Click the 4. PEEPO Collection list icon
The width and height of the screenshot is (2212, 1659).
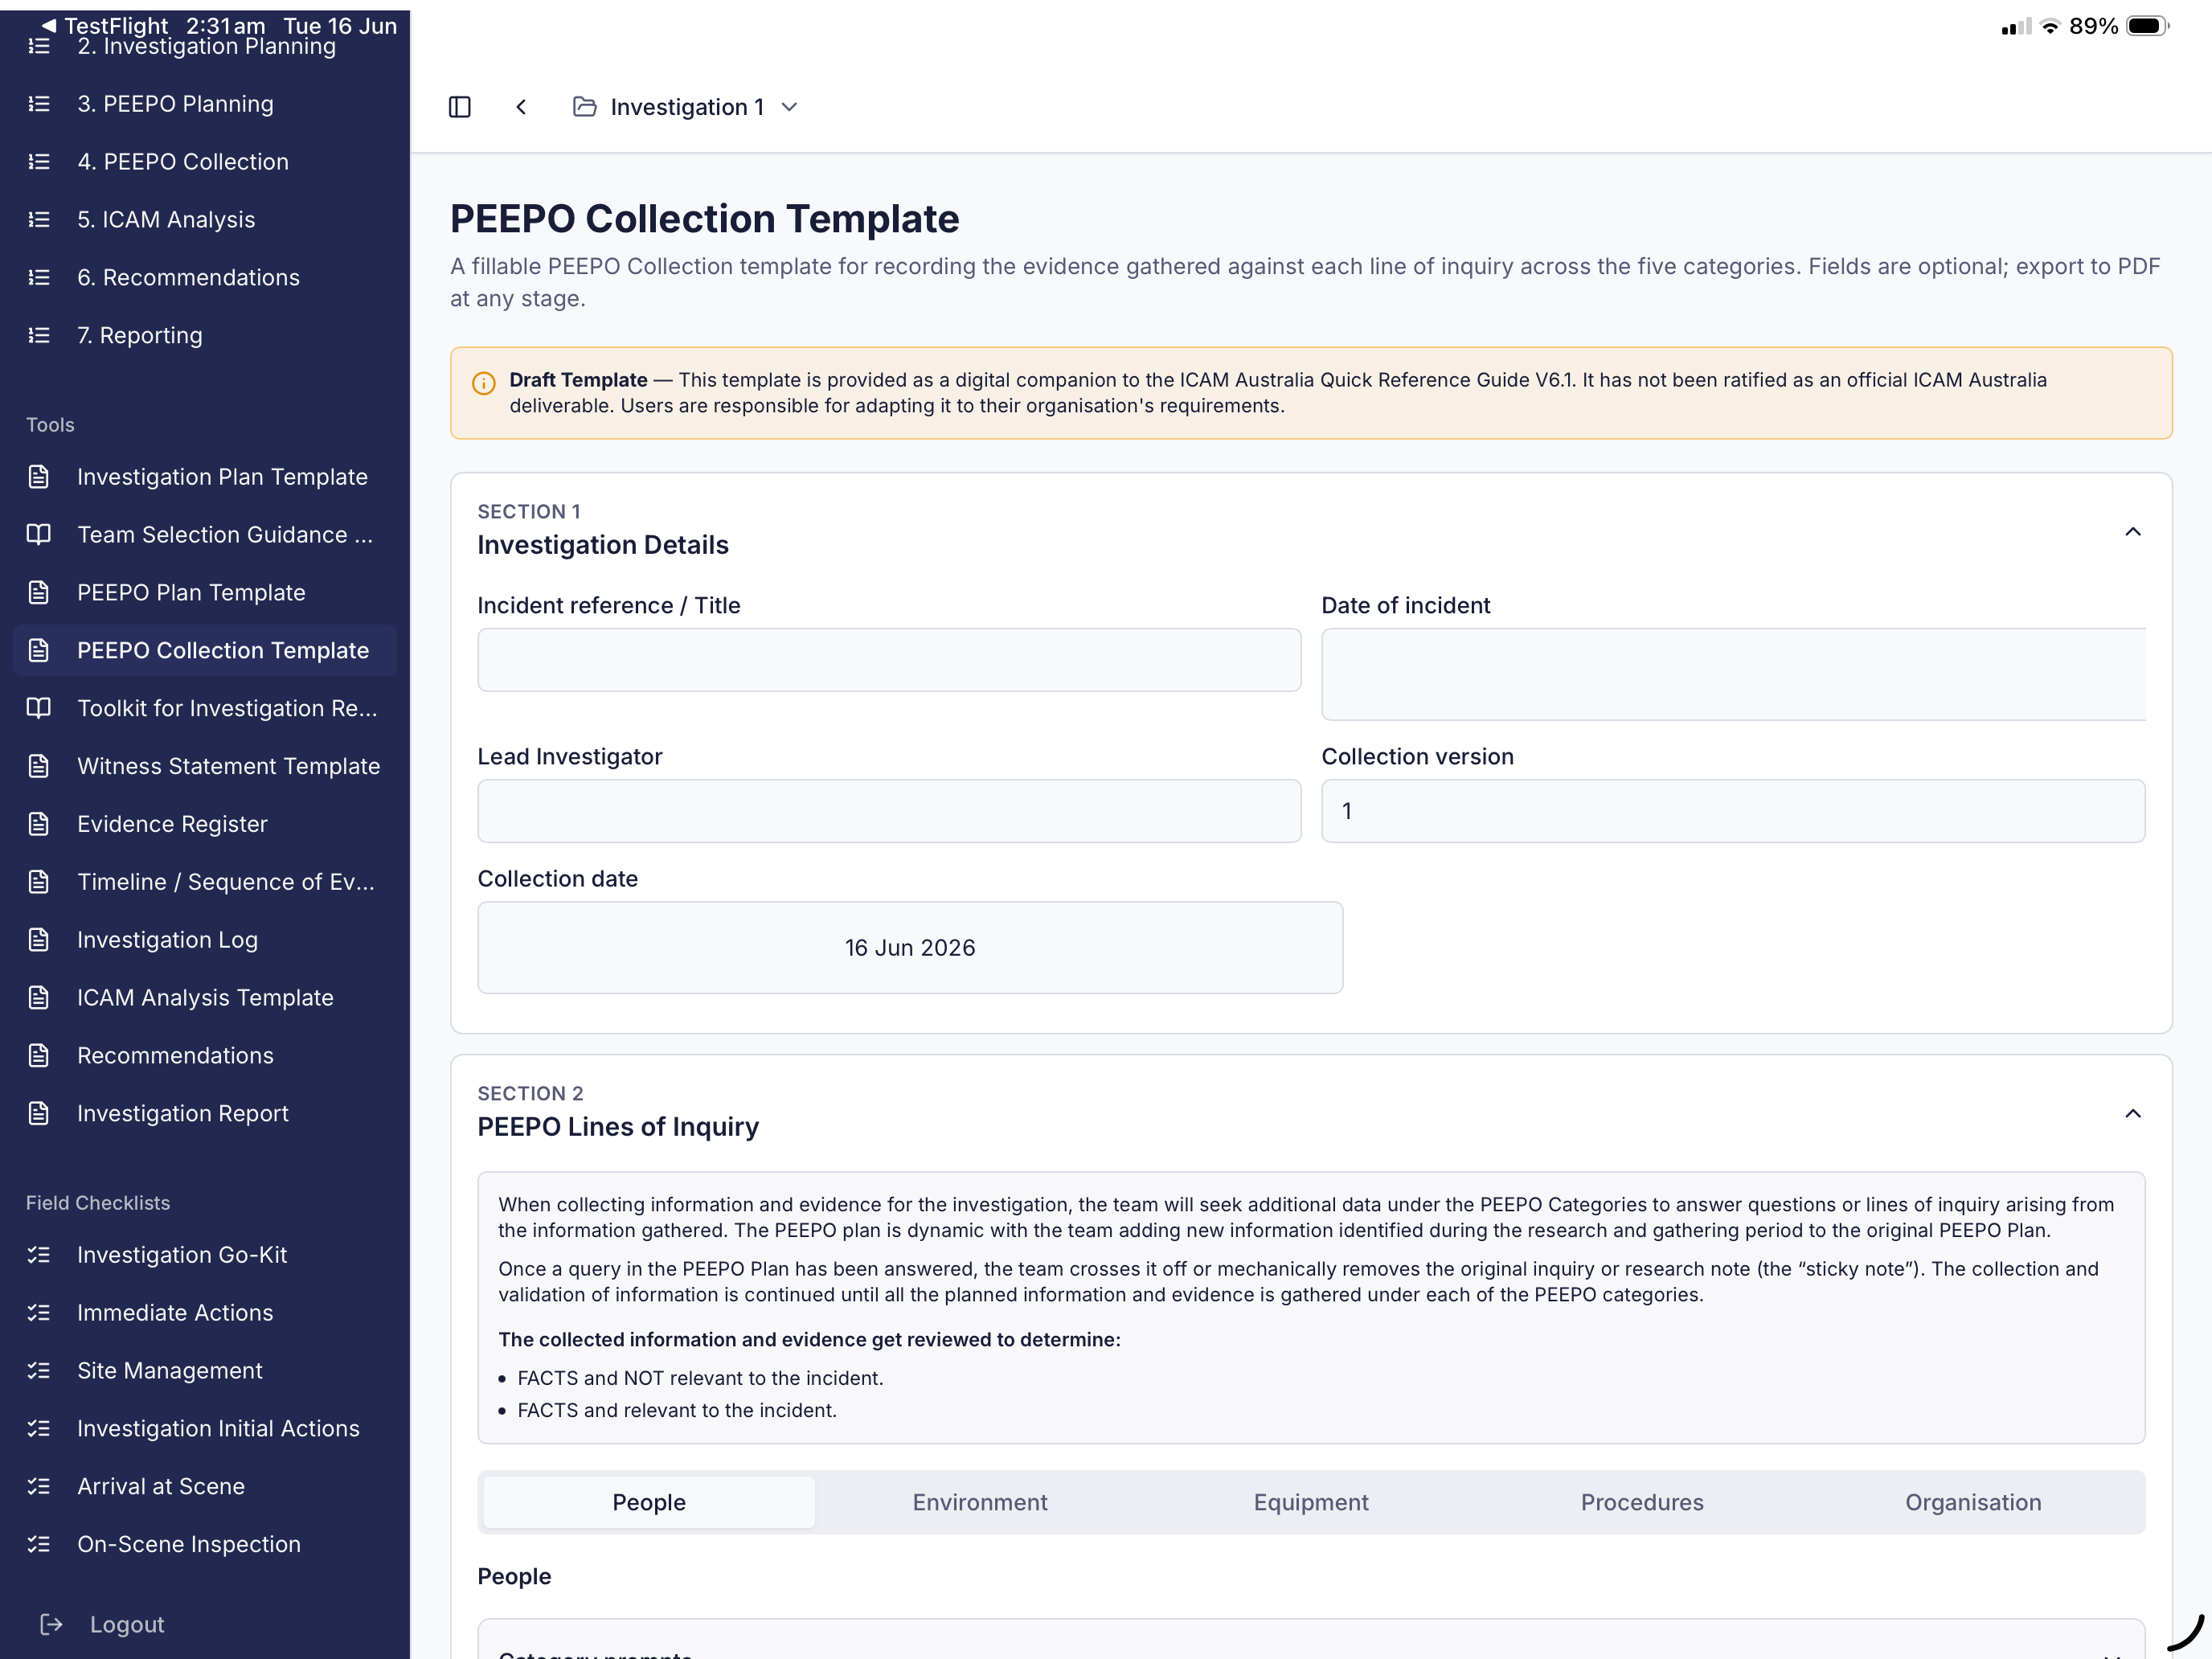pos(39,162)
